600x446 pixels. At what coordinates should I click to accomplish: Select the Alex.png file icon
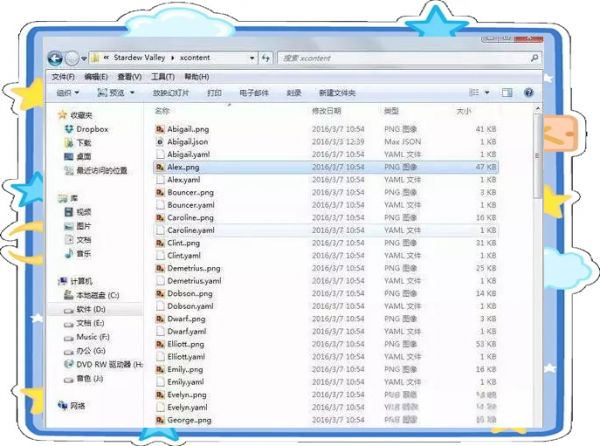click(x=160, y=167)
